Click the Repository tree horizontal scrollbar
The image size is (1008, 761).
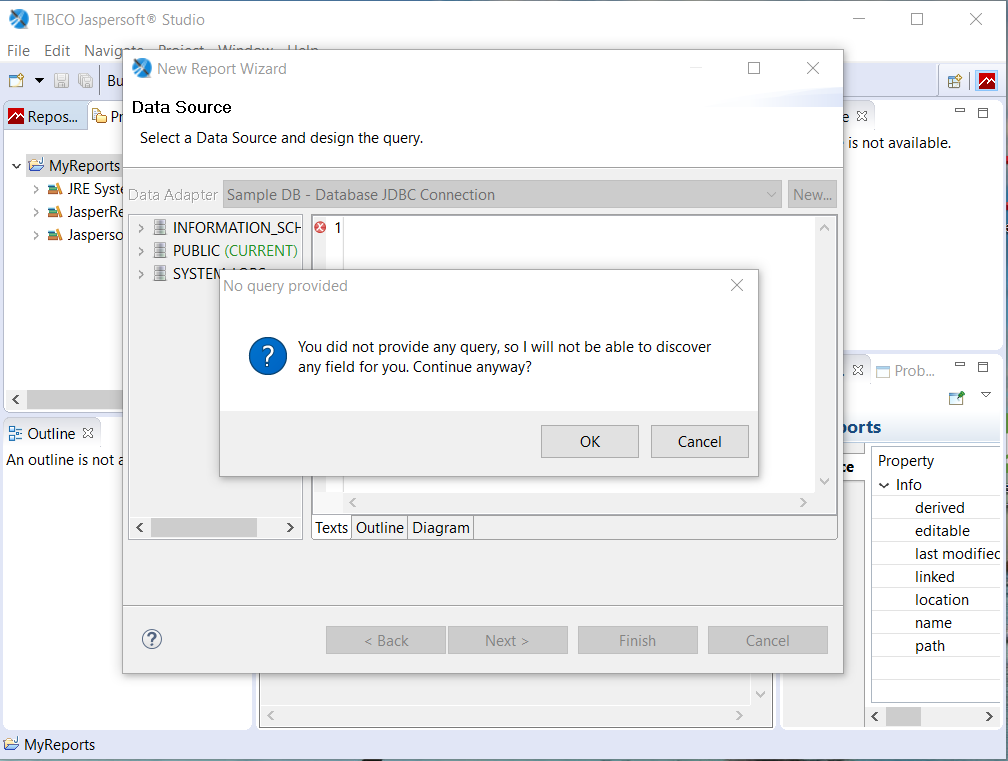point(75,399)
